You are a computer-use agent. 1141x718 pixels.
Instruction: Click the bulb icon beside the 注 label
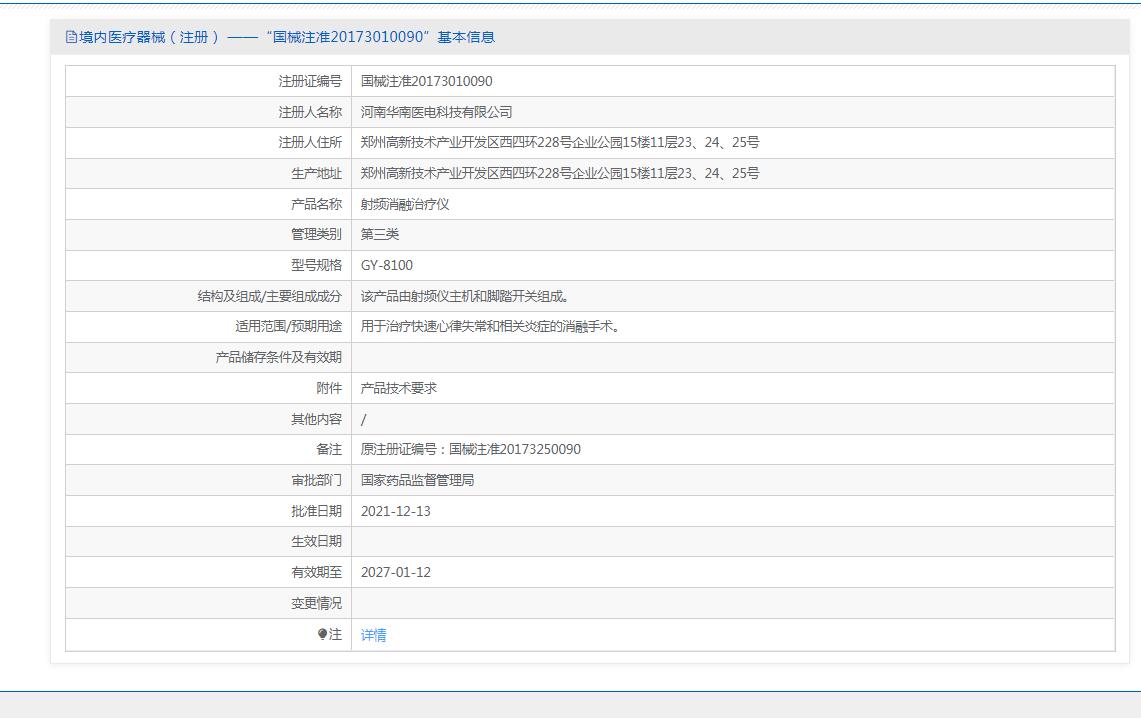322,634
